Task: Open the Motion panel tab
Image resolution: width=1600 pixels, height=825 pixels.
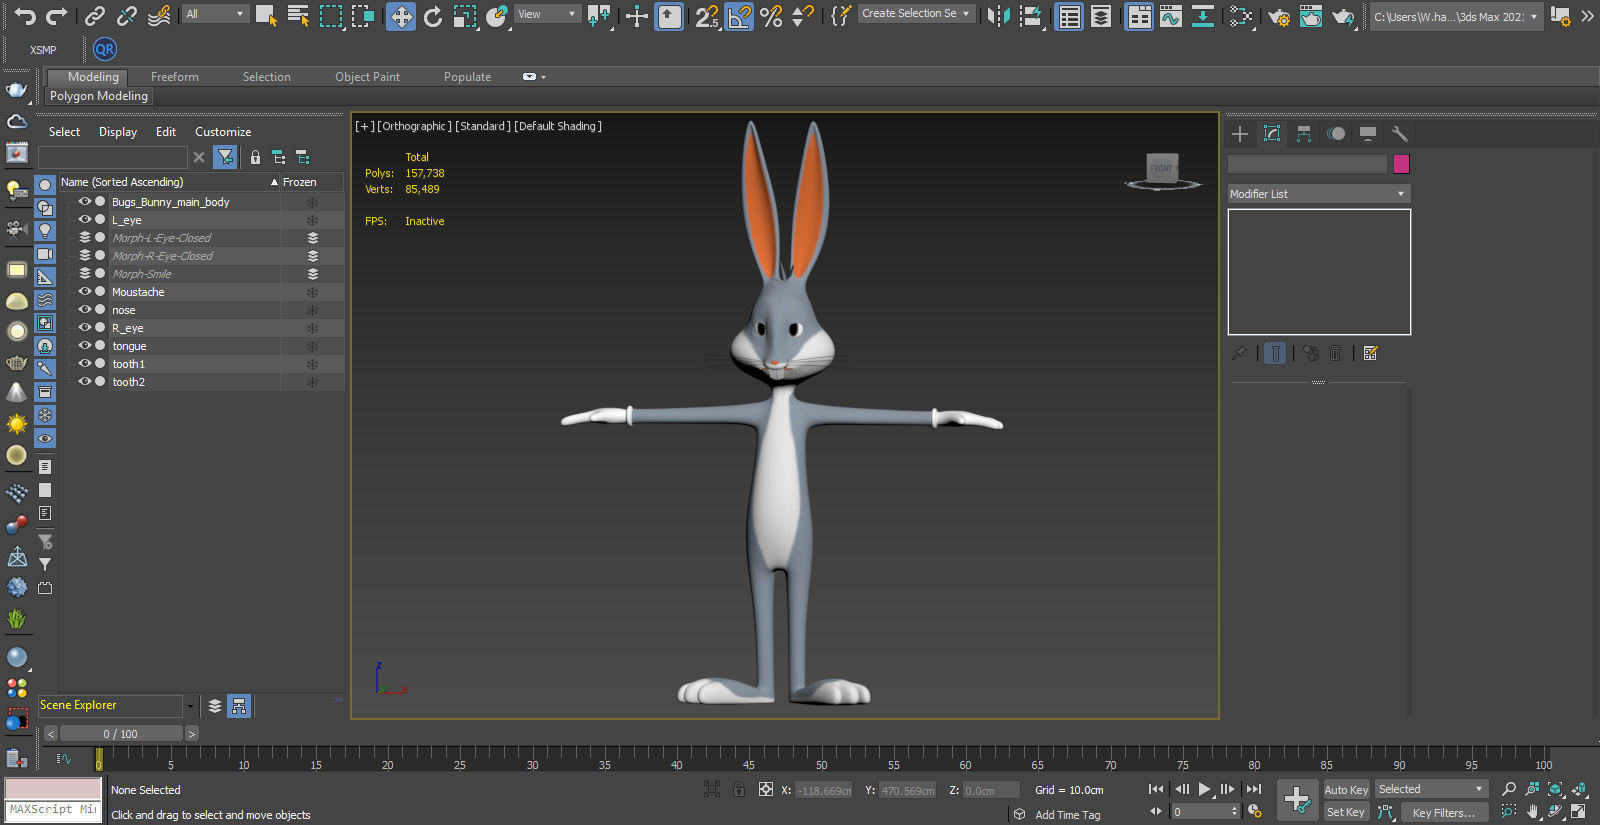Action: coord(1336,134)
